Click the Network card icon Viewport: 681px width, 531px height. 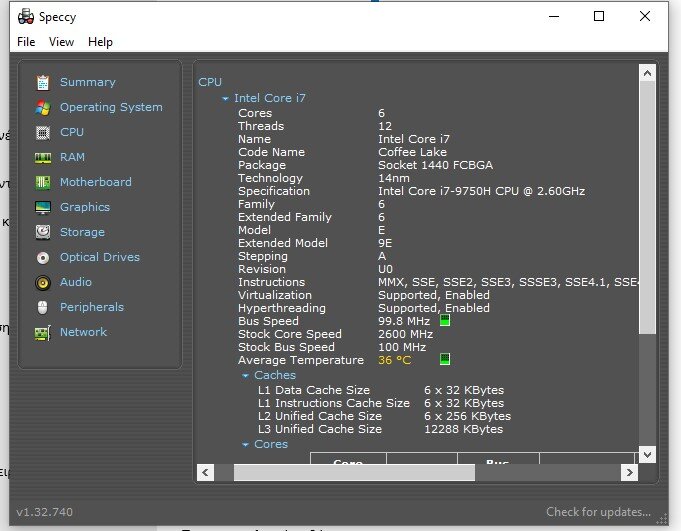point(43,333)
